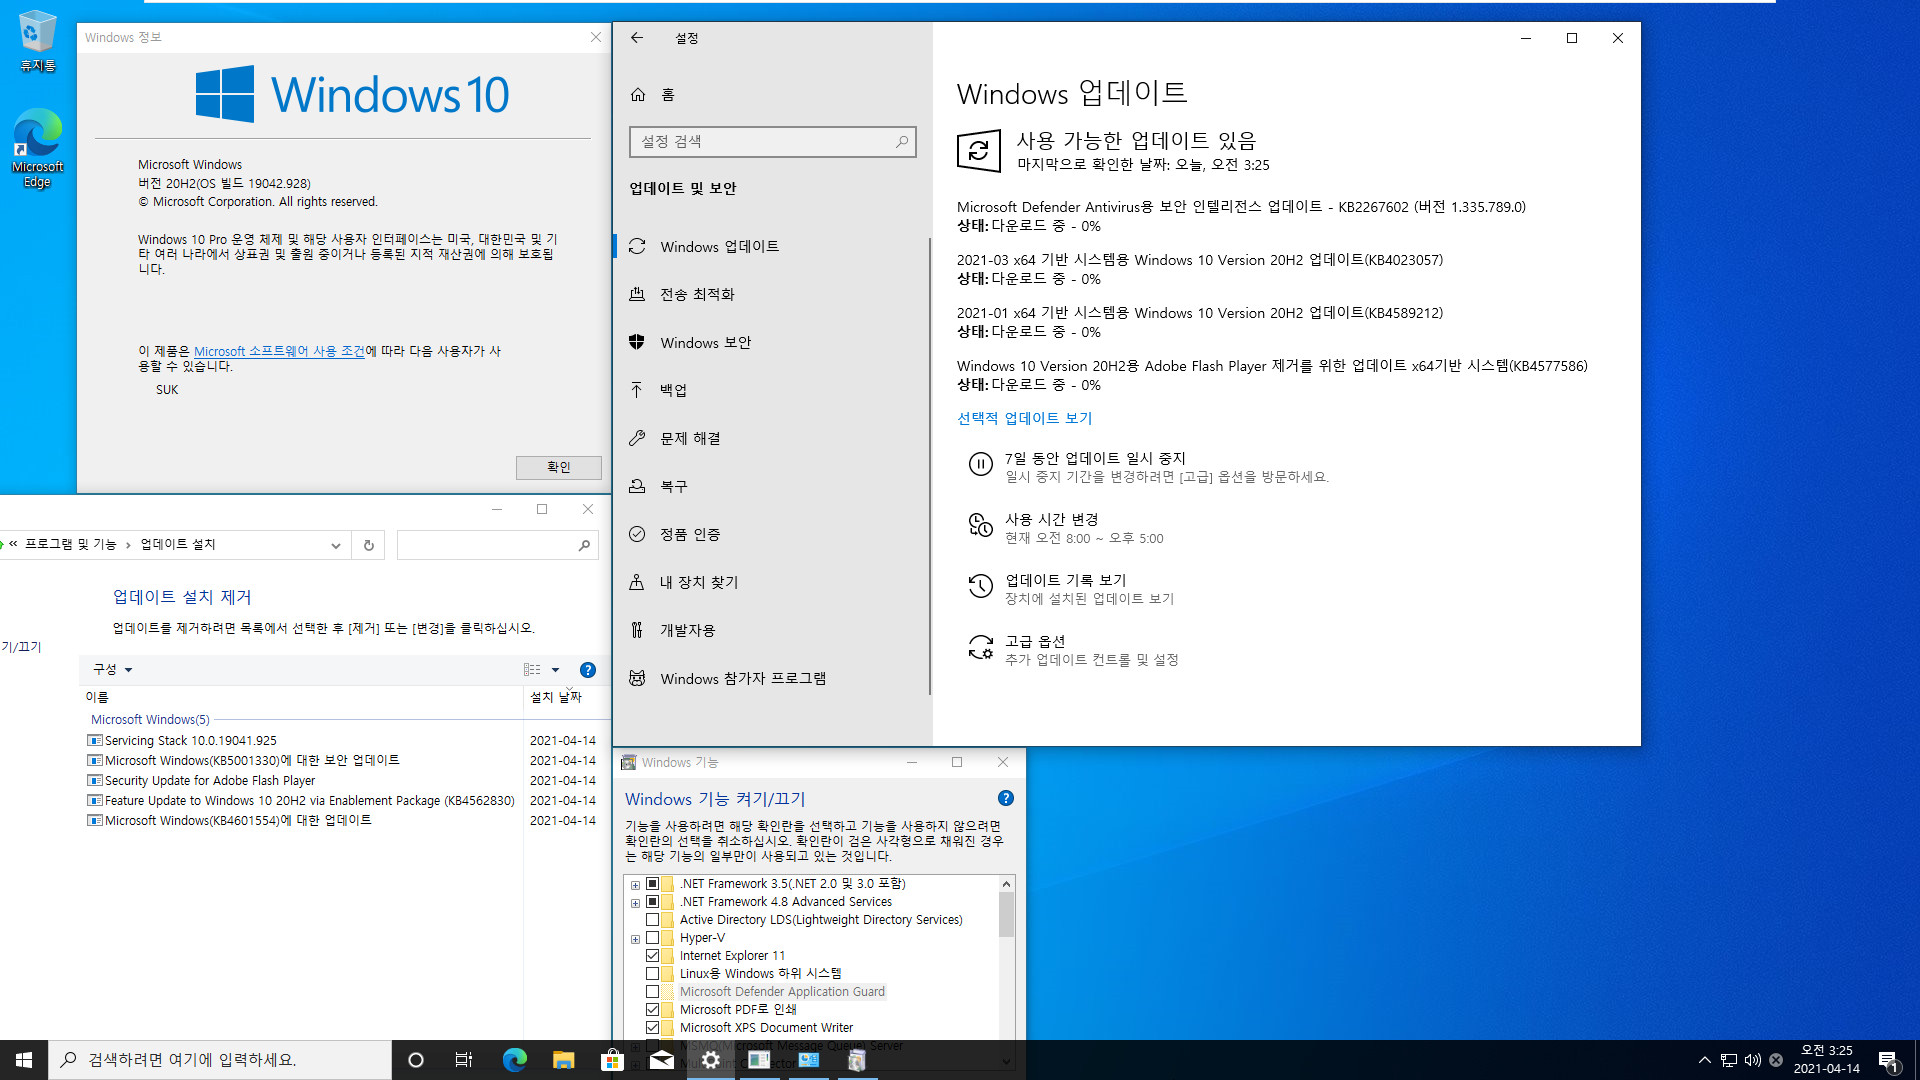Viewport: 1920px width, 1080px height.
Task: Open help in Installed Updates window
Action: 588,670
